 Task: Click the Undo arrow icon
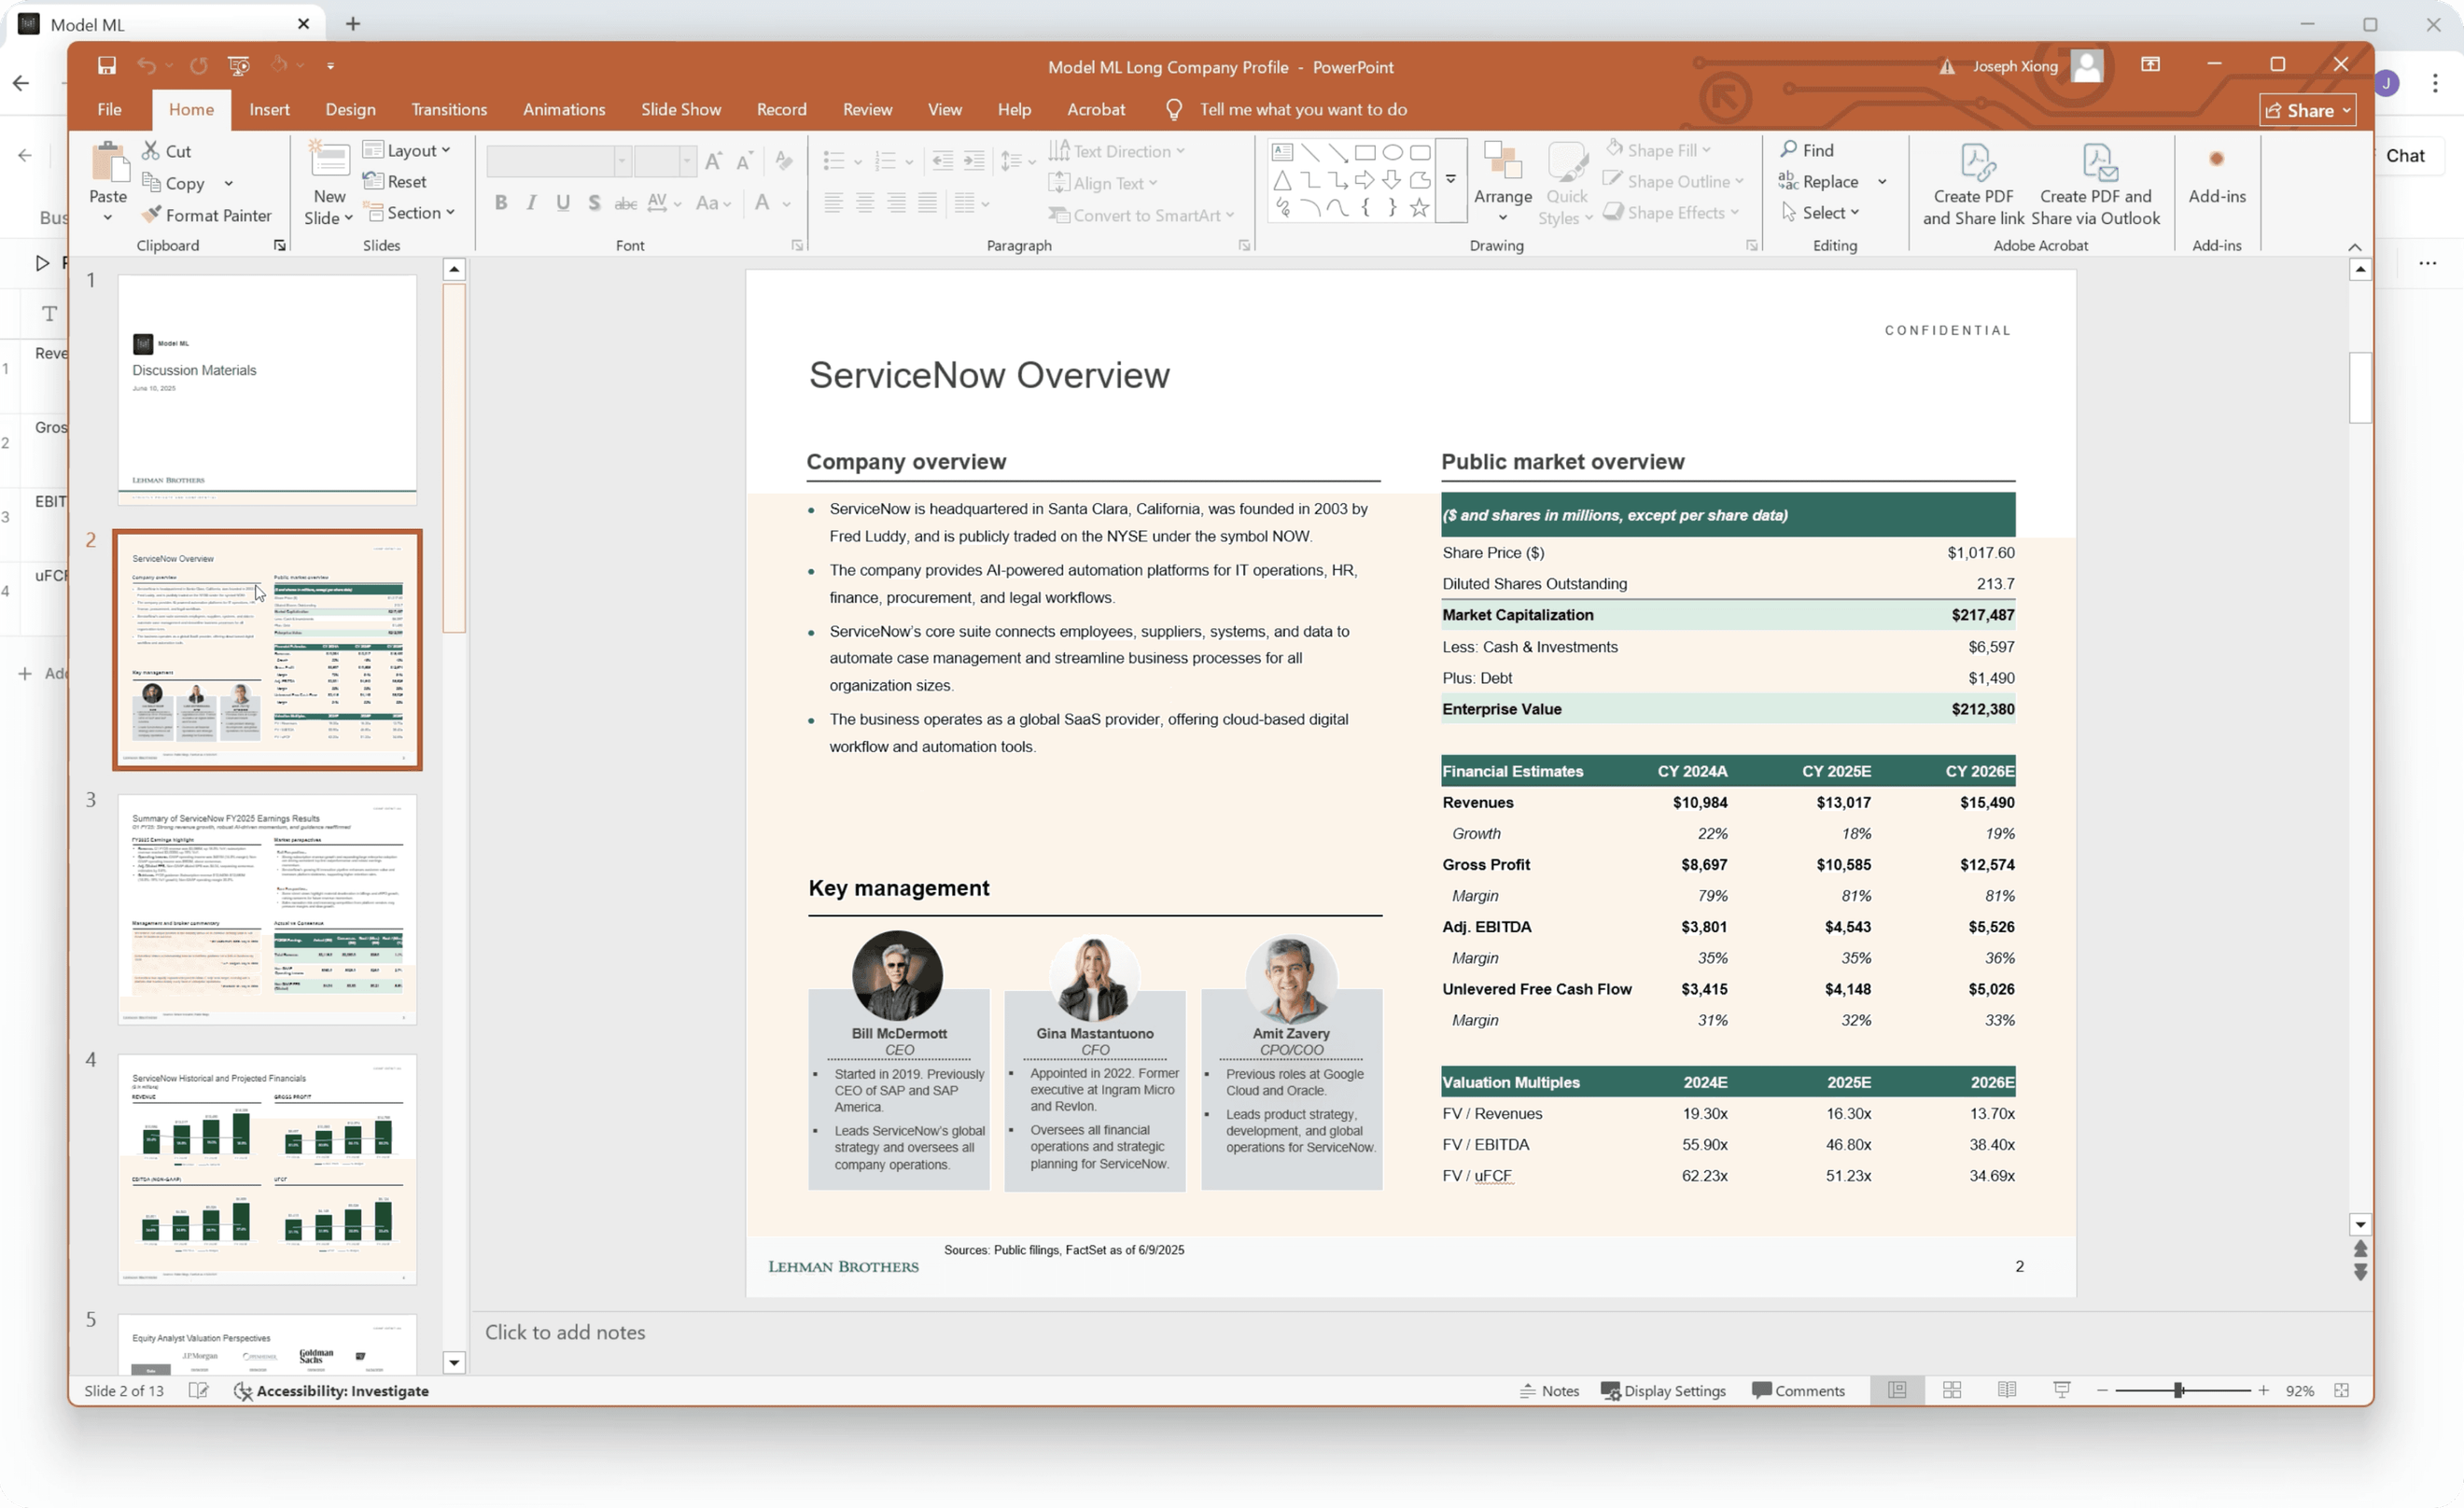coord(146,66)
